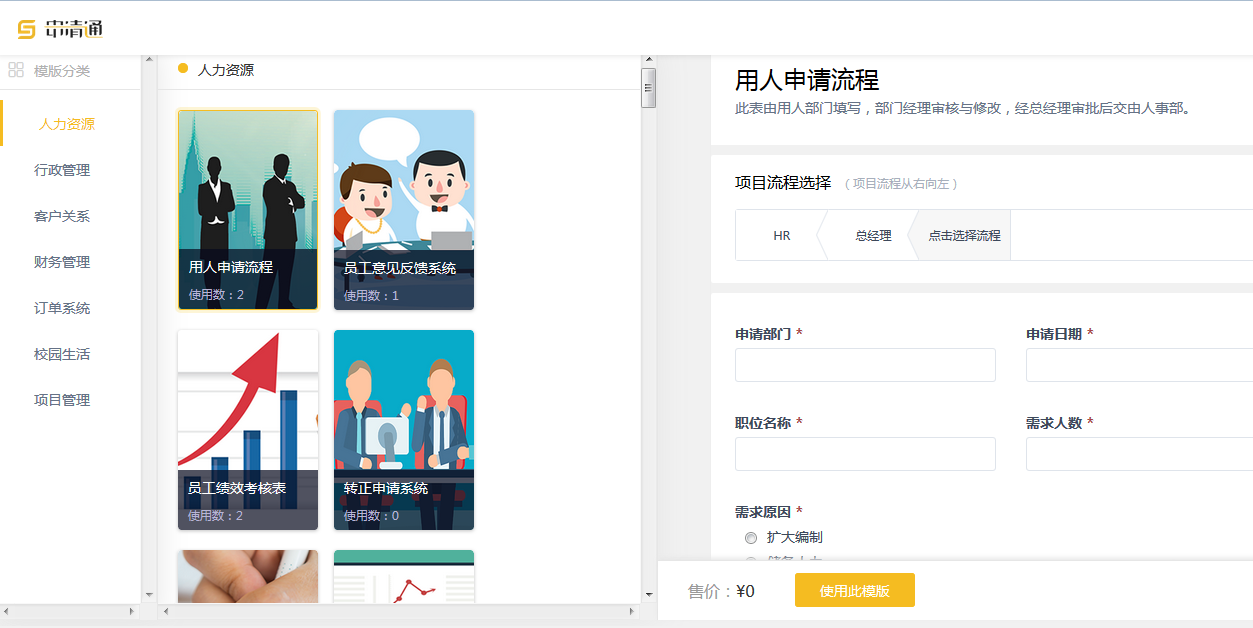The width and height of the screenshot is (1253, 628).
Task: Click the template panel horizontal scroll-right arrow
Action: coord(631,611)
